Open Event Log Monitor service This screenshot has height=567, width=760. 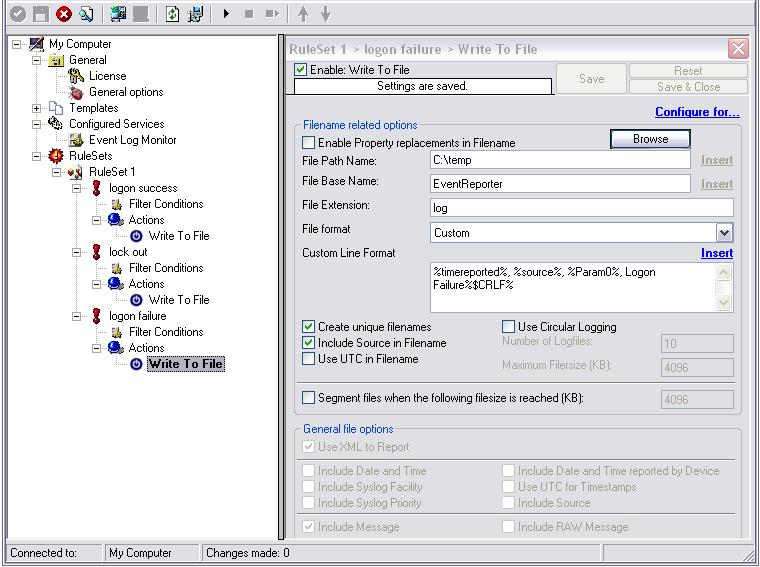[132, 140]
